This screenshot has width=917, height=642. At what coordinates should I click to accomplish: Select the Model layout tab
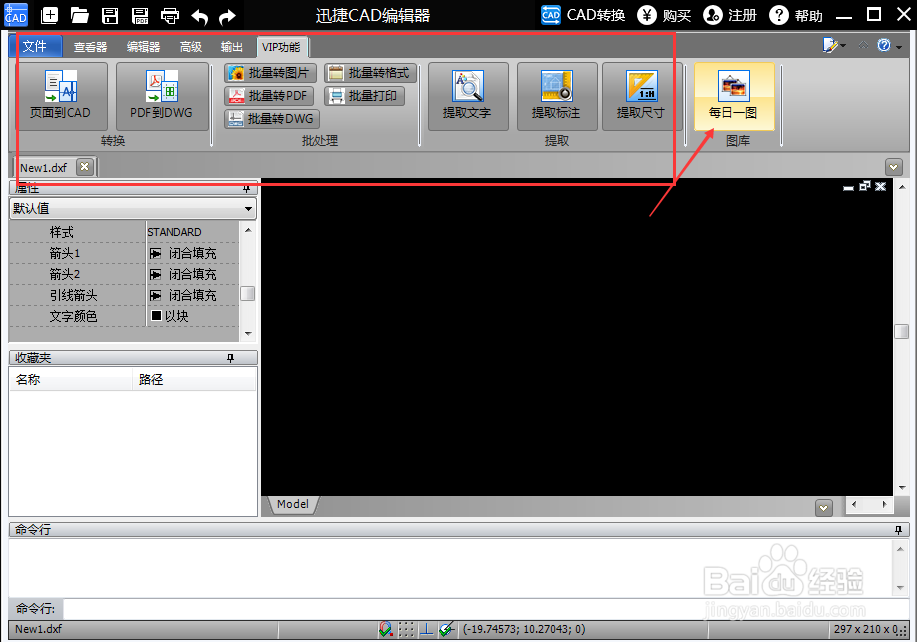(x=293, y=505)
